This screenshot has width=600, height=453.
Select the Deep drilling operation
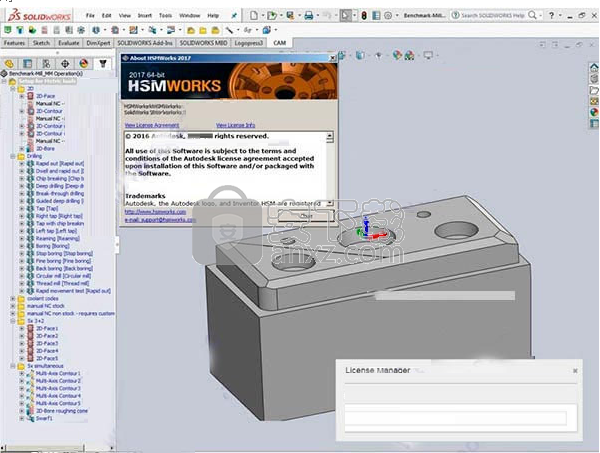(x=60, y=186)
